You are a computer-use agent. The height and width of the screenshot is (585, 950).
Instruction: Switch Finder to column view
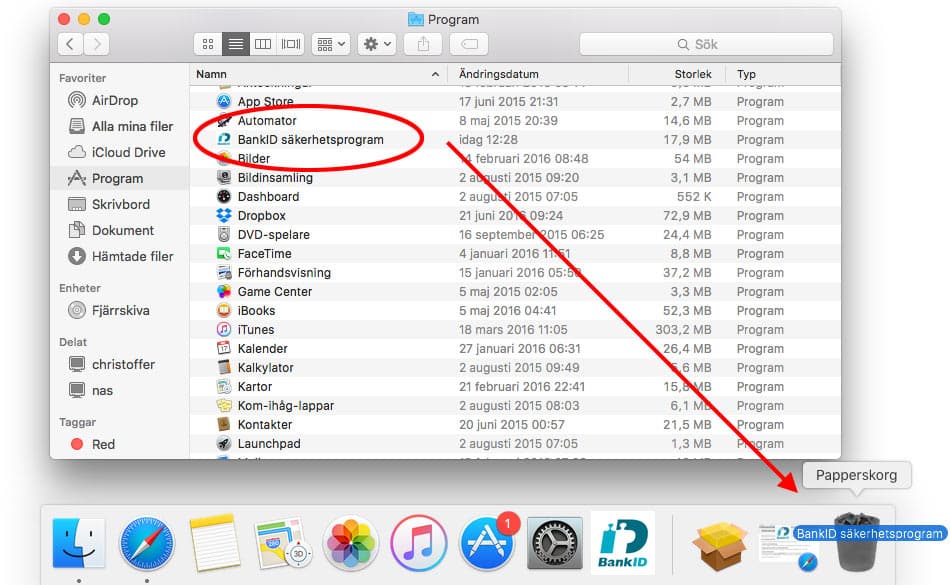click(x=263, y=44)
